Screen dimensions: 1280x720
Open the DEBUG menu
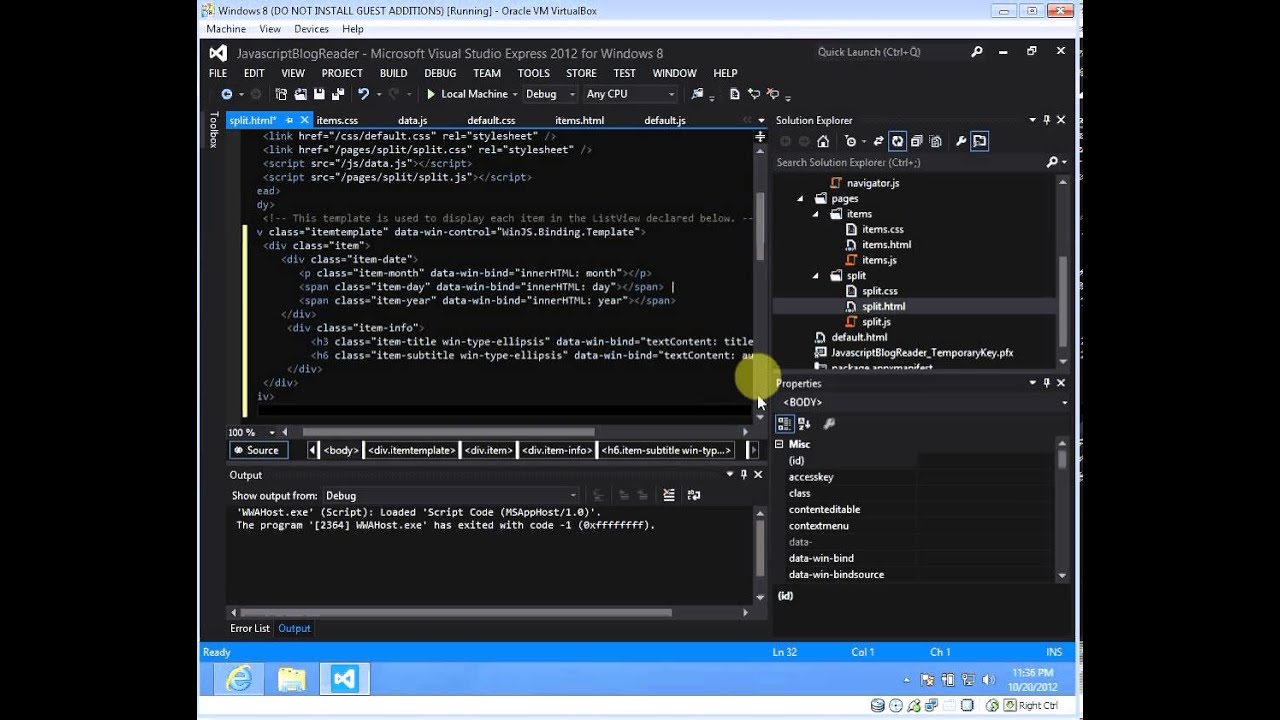[440, 73]
